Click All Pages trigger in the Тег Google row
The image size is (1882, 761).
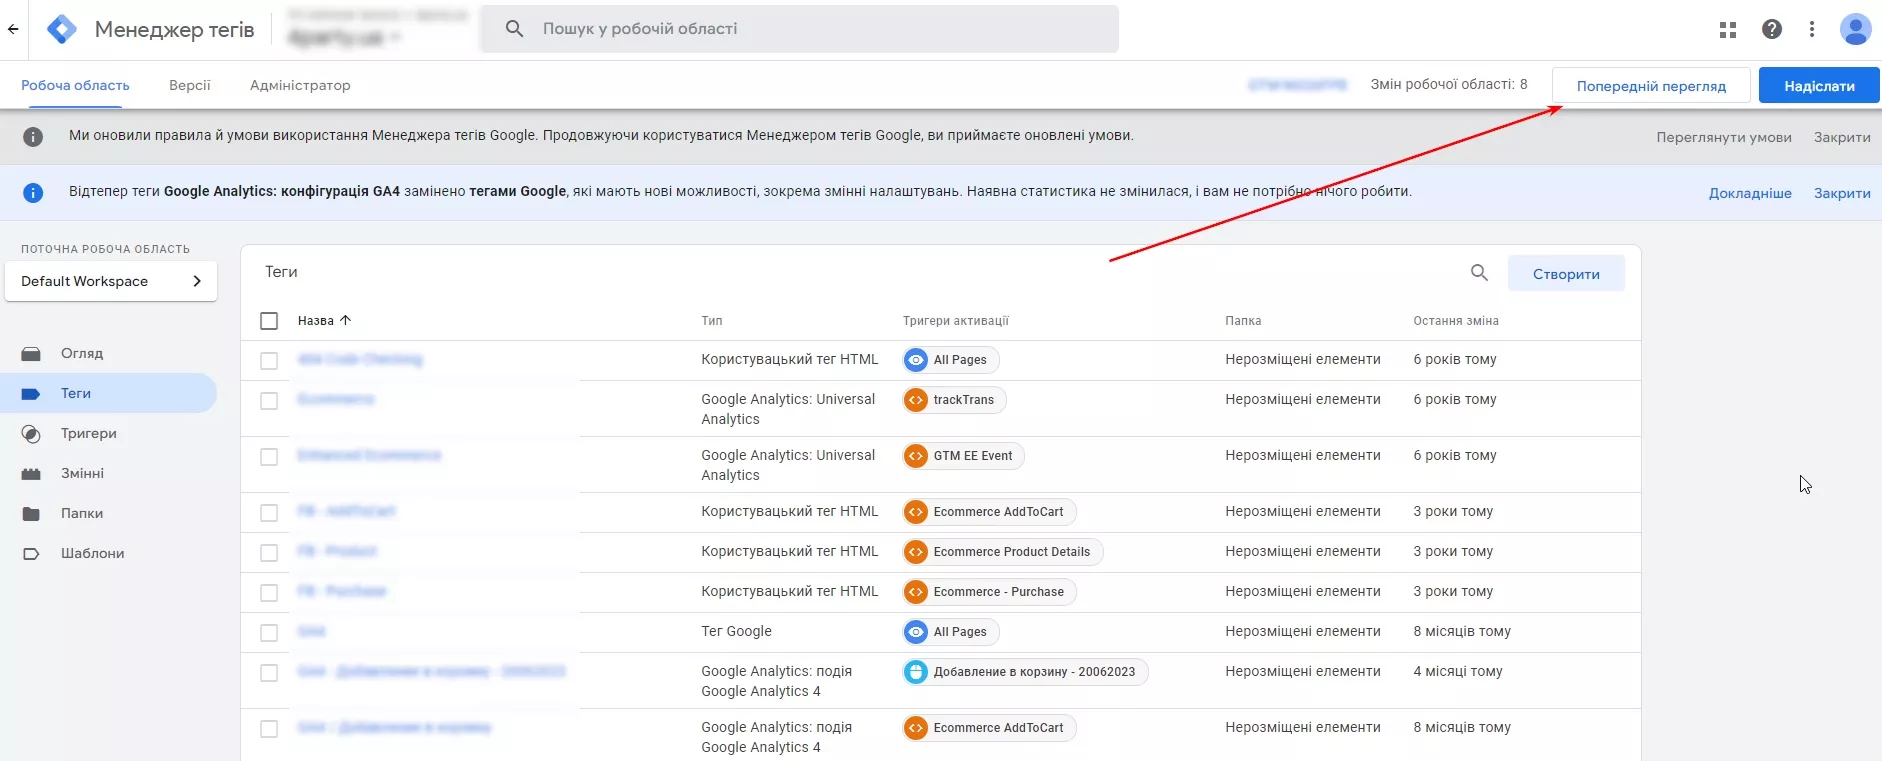point(950,632)
